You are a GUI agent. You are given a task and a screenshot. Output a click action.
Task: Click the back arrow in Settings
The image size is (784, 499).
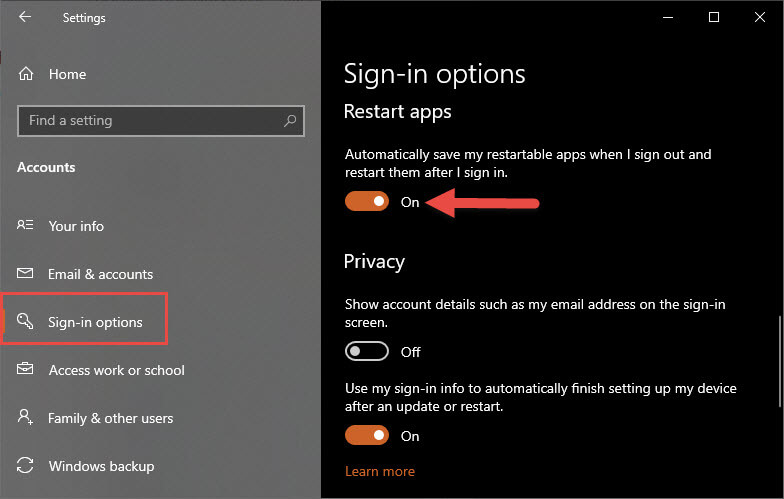pyautogui.click(x=24, y=17)
